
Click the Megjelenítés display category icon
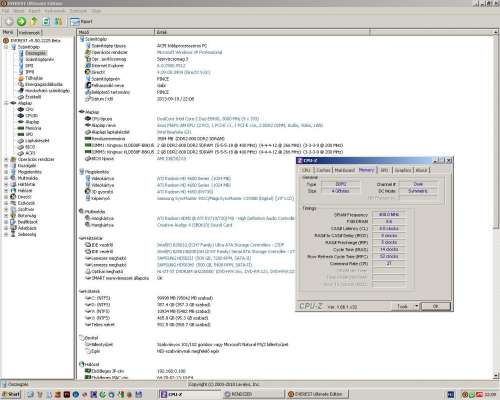point(13,172)
